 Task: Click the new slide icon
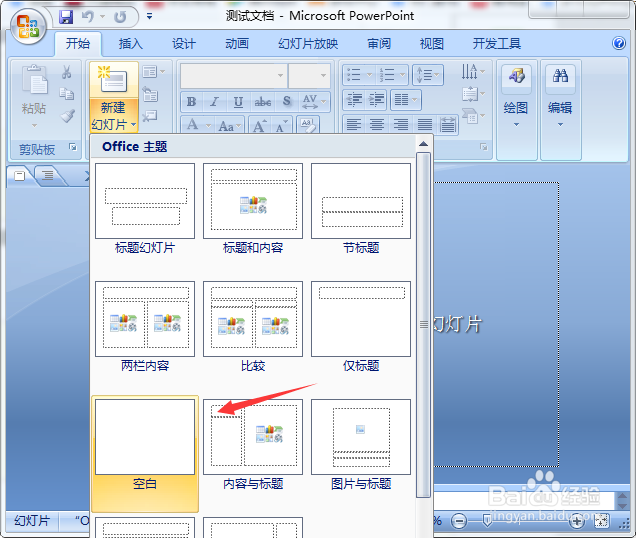pyautogui.click(x=114, y=79)
